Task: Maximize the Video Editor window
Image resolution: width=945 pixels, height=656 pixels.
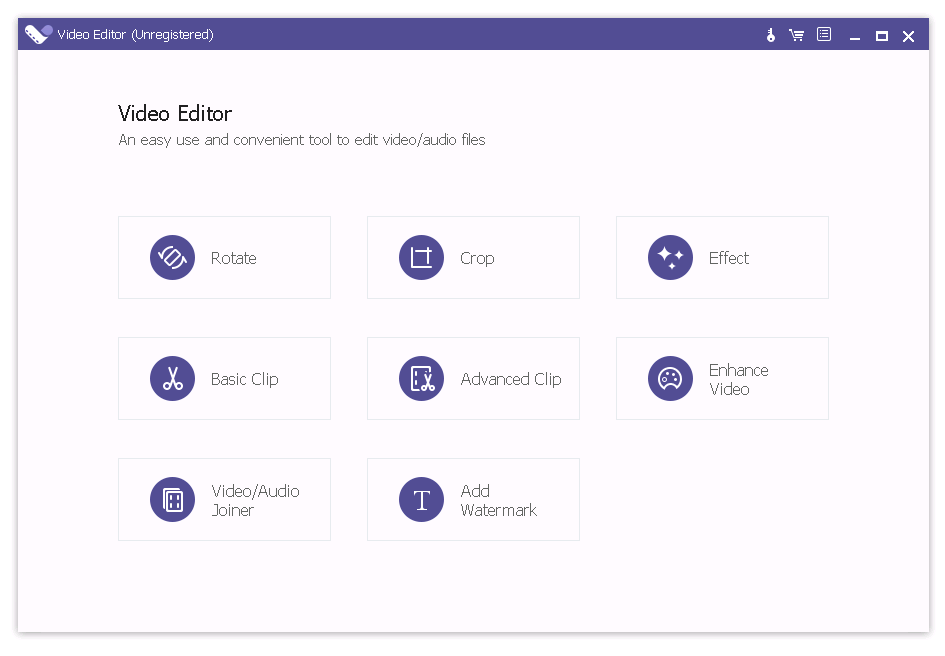Action: tap(881, 36)
